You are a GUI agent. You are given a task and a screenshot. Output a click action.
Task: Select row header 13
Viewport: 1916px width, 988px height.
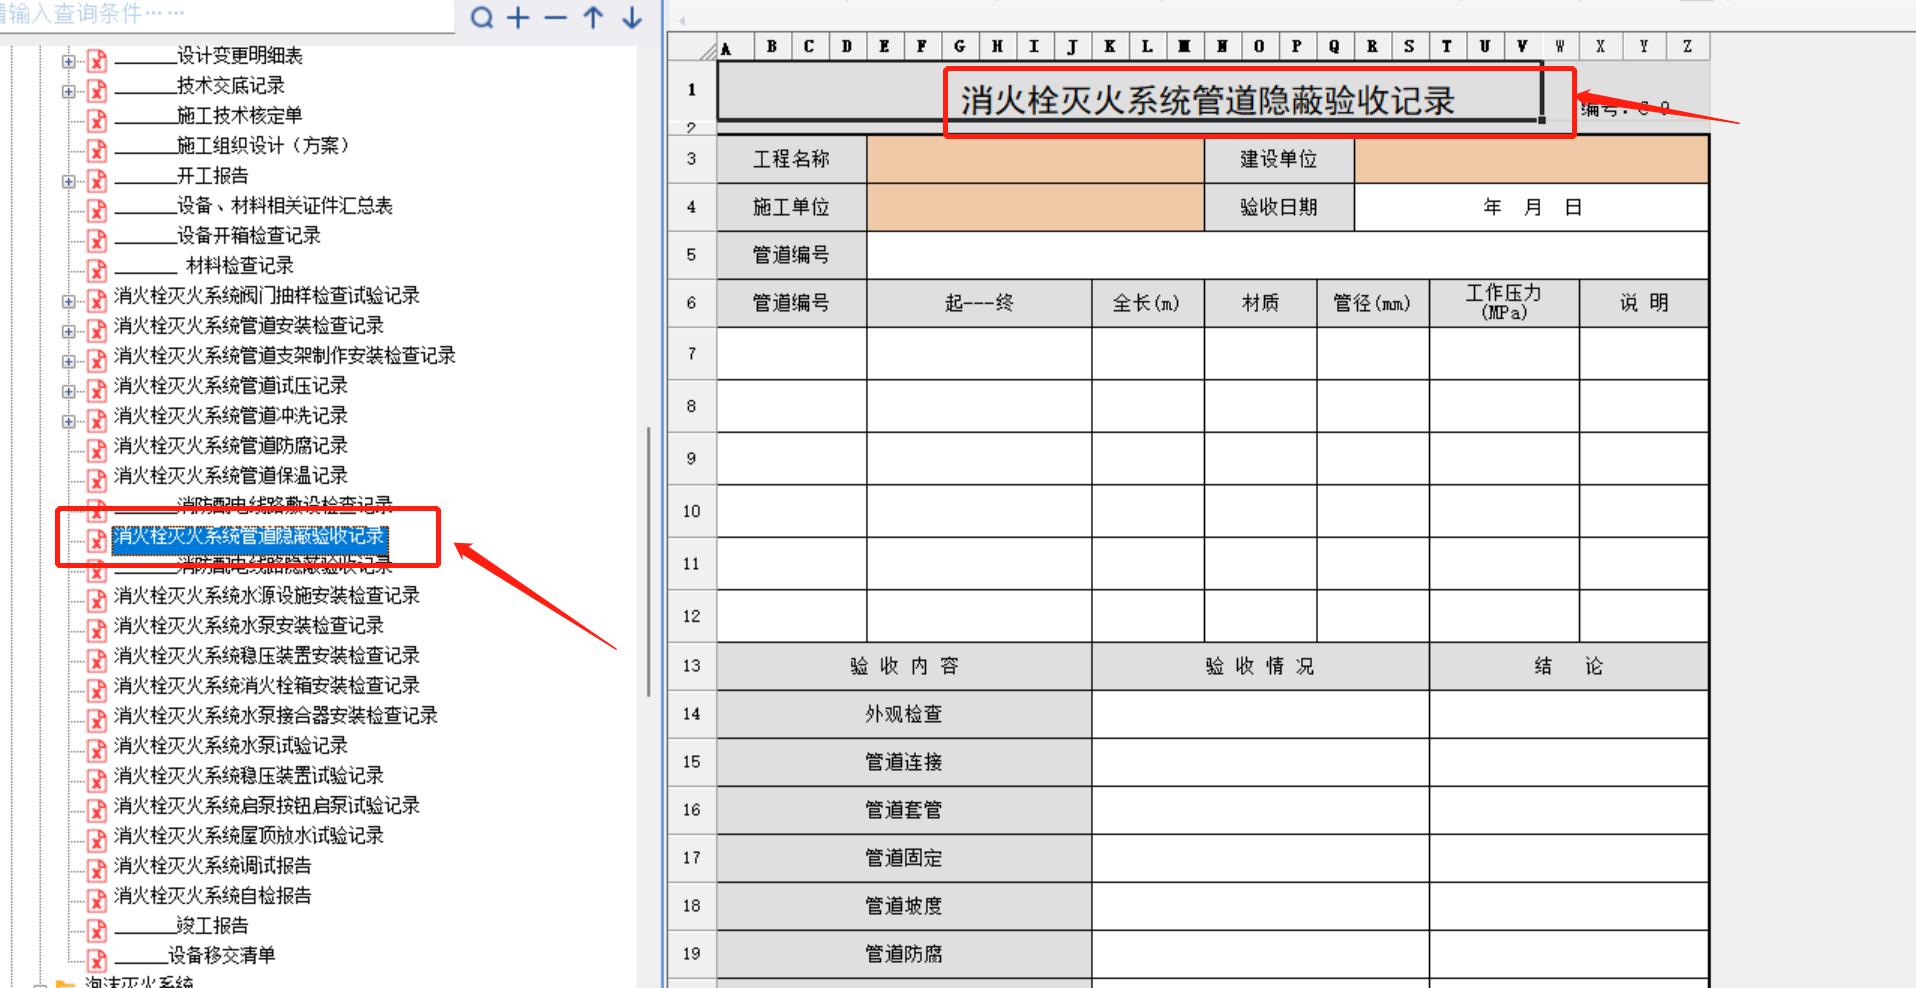692,666
